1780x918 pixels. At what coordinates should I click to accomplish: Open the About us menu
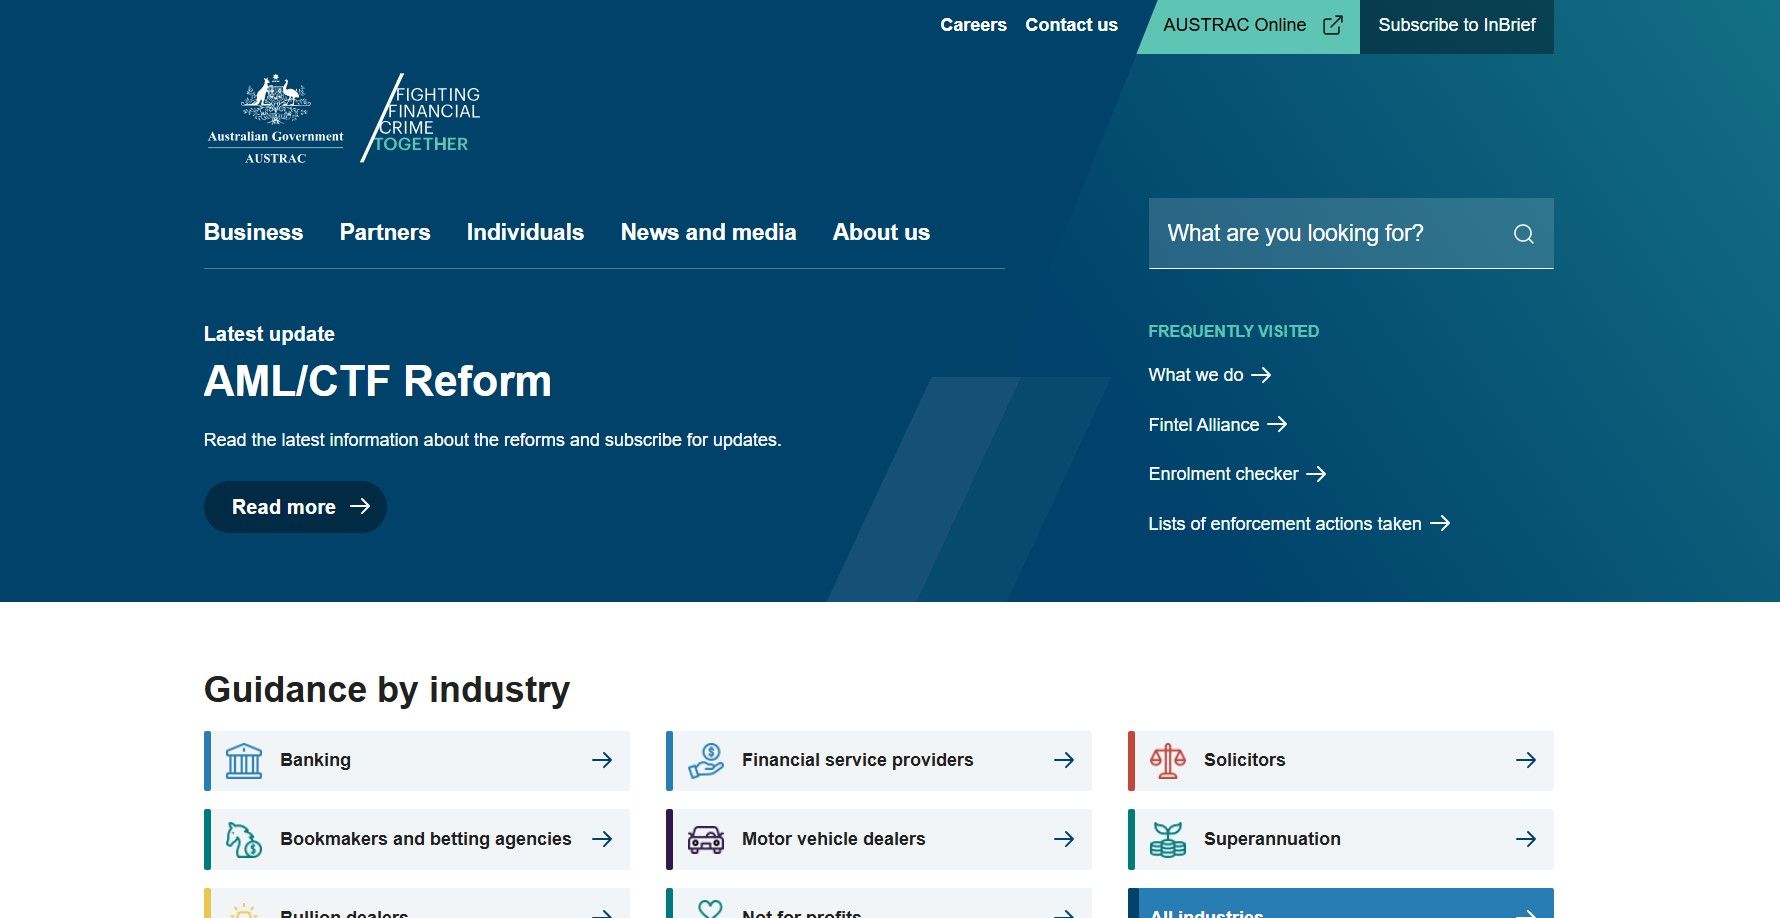point(881,233)
